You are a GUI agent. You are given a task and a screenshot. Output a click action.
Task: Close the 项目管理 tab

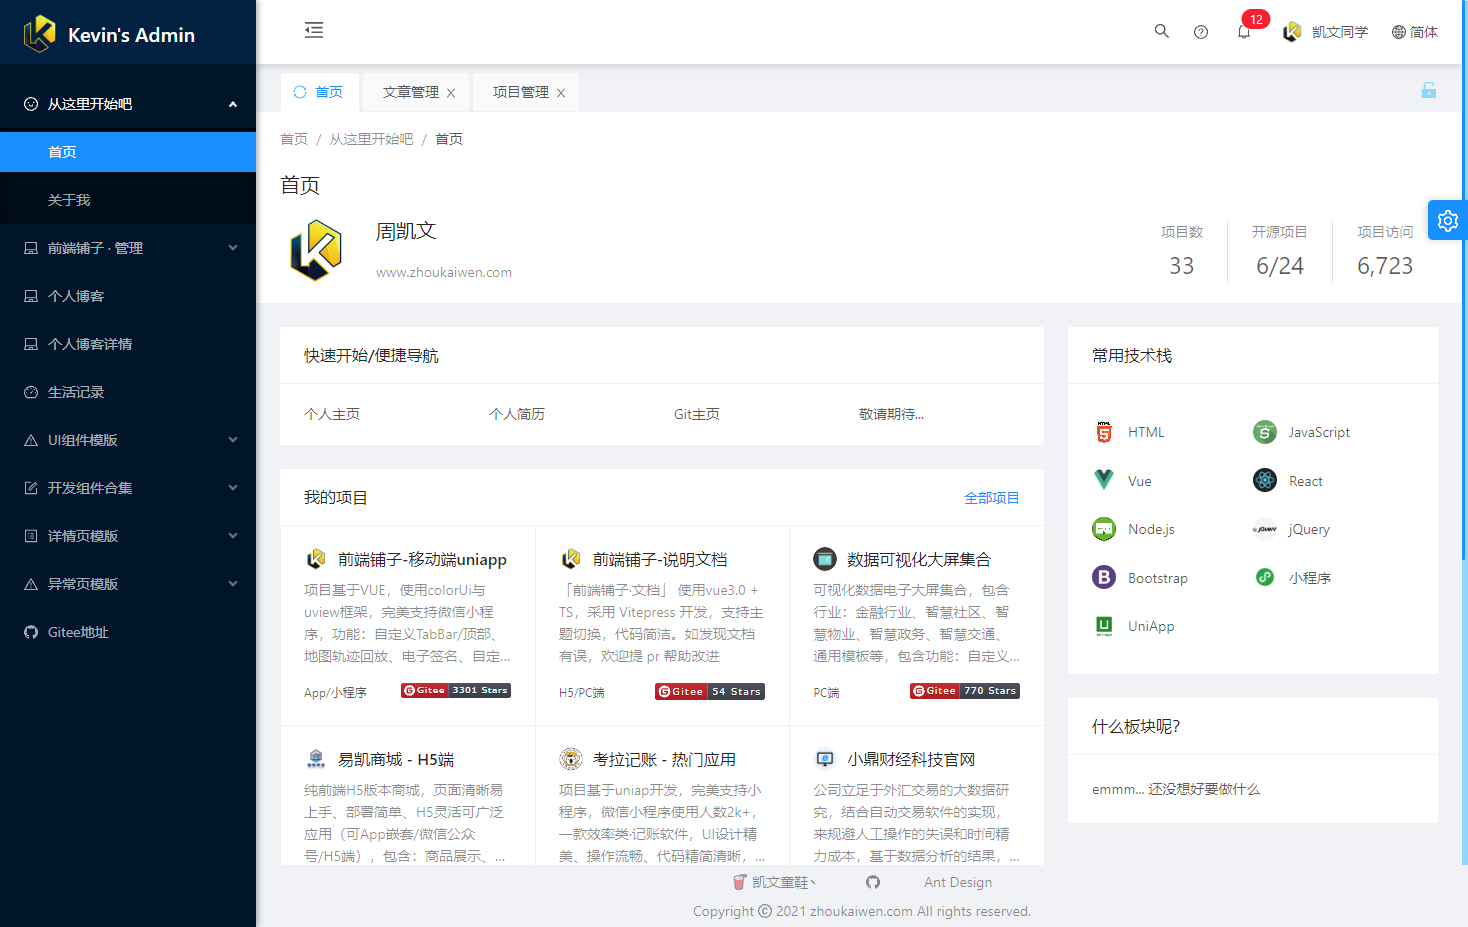561,93
